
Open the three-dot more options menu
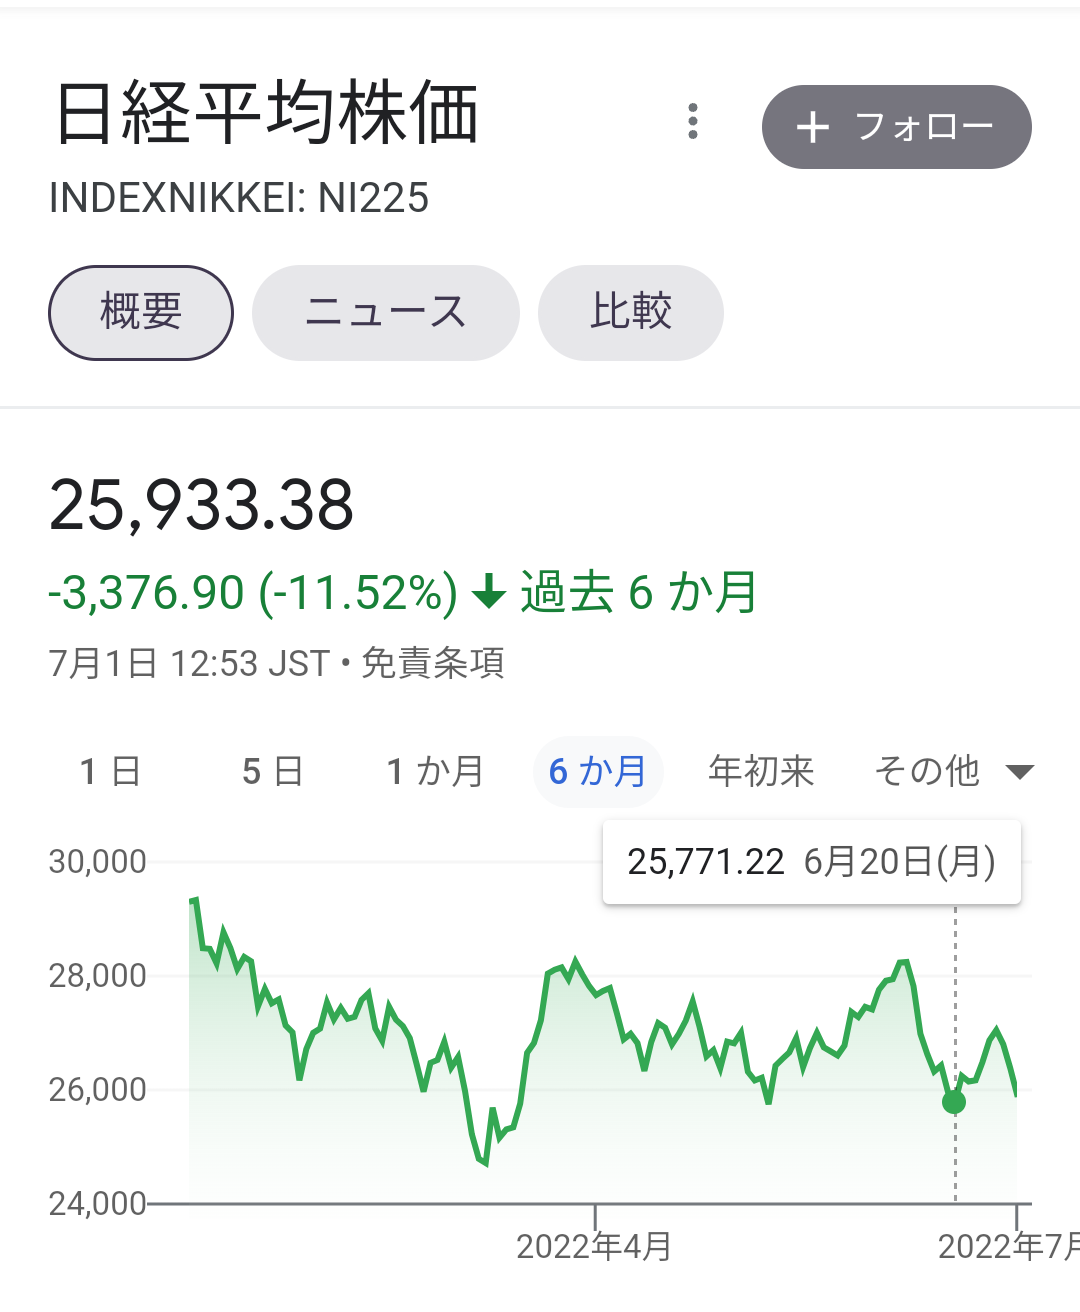tap(693, 121)
